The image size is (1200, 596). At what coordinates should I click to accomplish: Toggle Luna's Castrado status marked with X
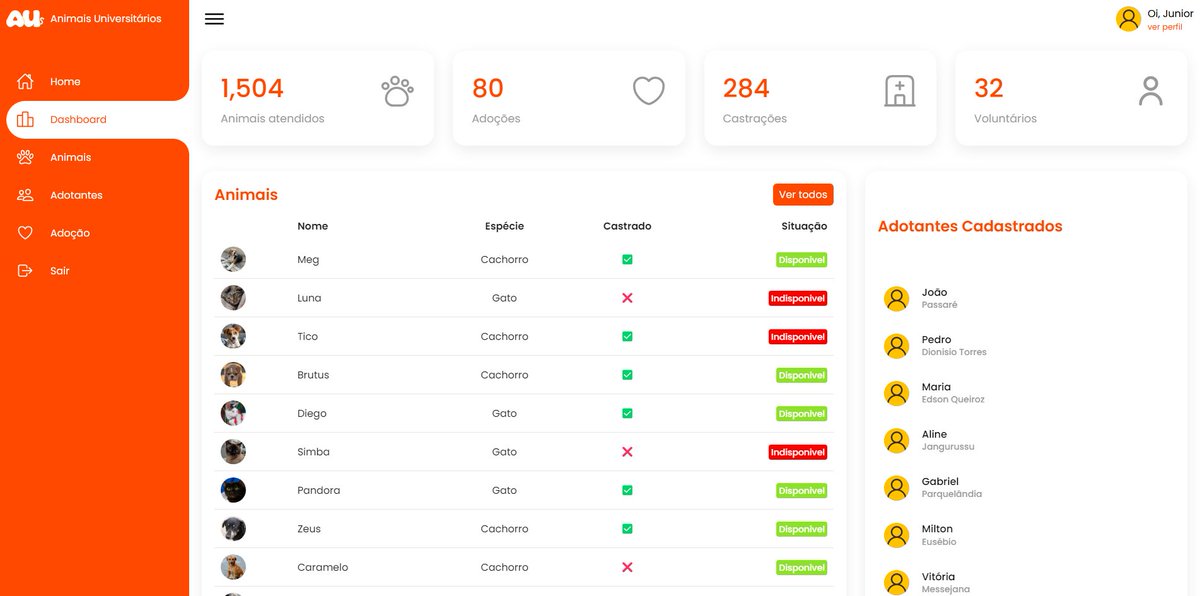click(x=627, y=298)
